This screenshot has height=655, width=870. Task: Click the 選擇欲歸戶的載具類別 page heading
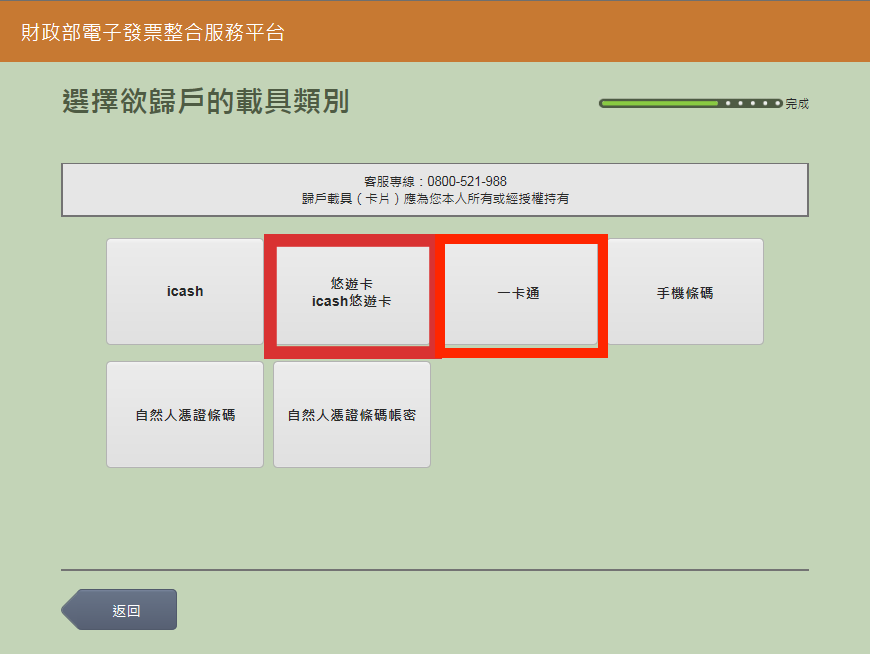[205, 101]
